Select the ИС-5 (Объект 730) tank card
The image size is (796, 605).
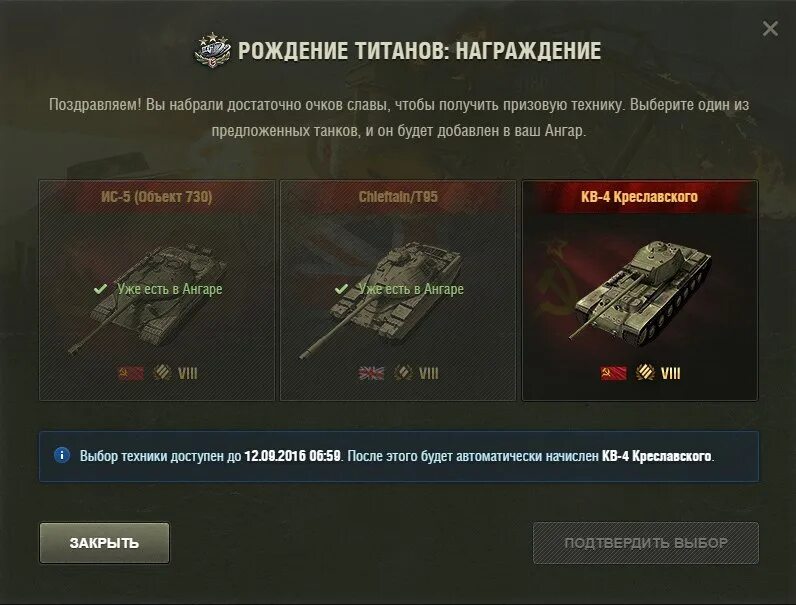157,290
